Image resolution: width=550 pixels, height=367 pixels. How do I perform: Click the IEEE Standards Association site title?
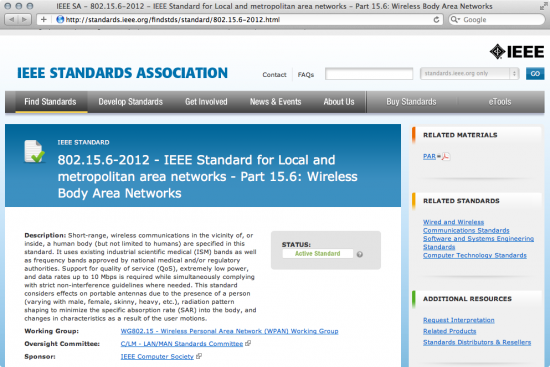click(122, 73)
